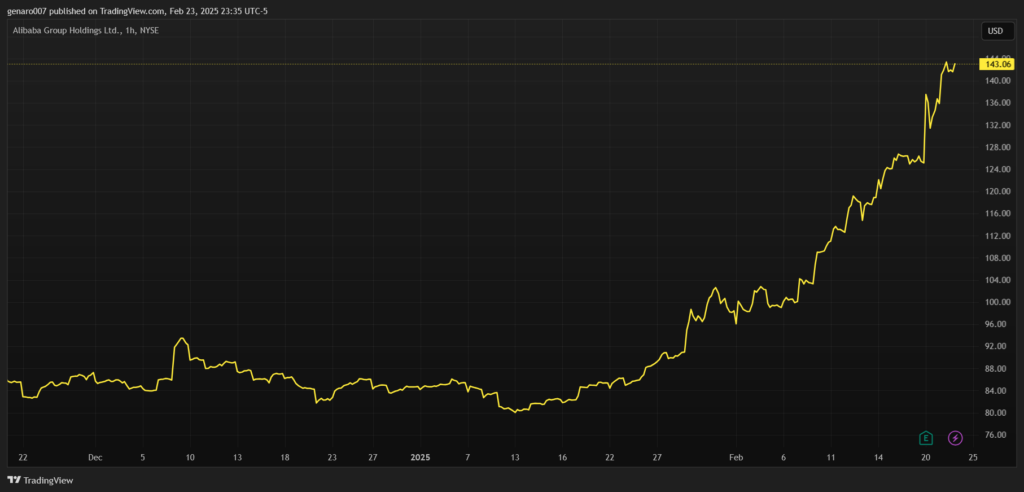Click the latest point at the price line's right end
The image size is (1024, 492).
[x=955, y=64]
